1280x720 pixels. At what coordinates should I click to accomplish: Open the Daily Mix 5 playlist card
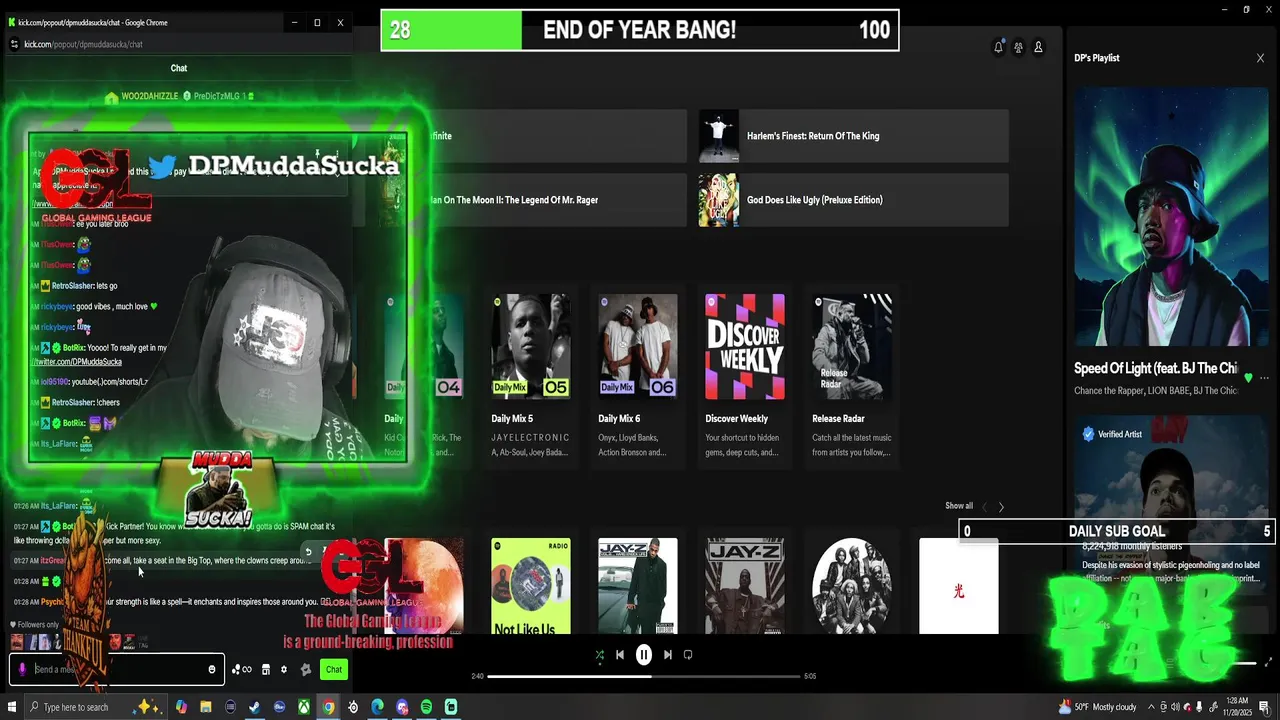click(531, 376)
